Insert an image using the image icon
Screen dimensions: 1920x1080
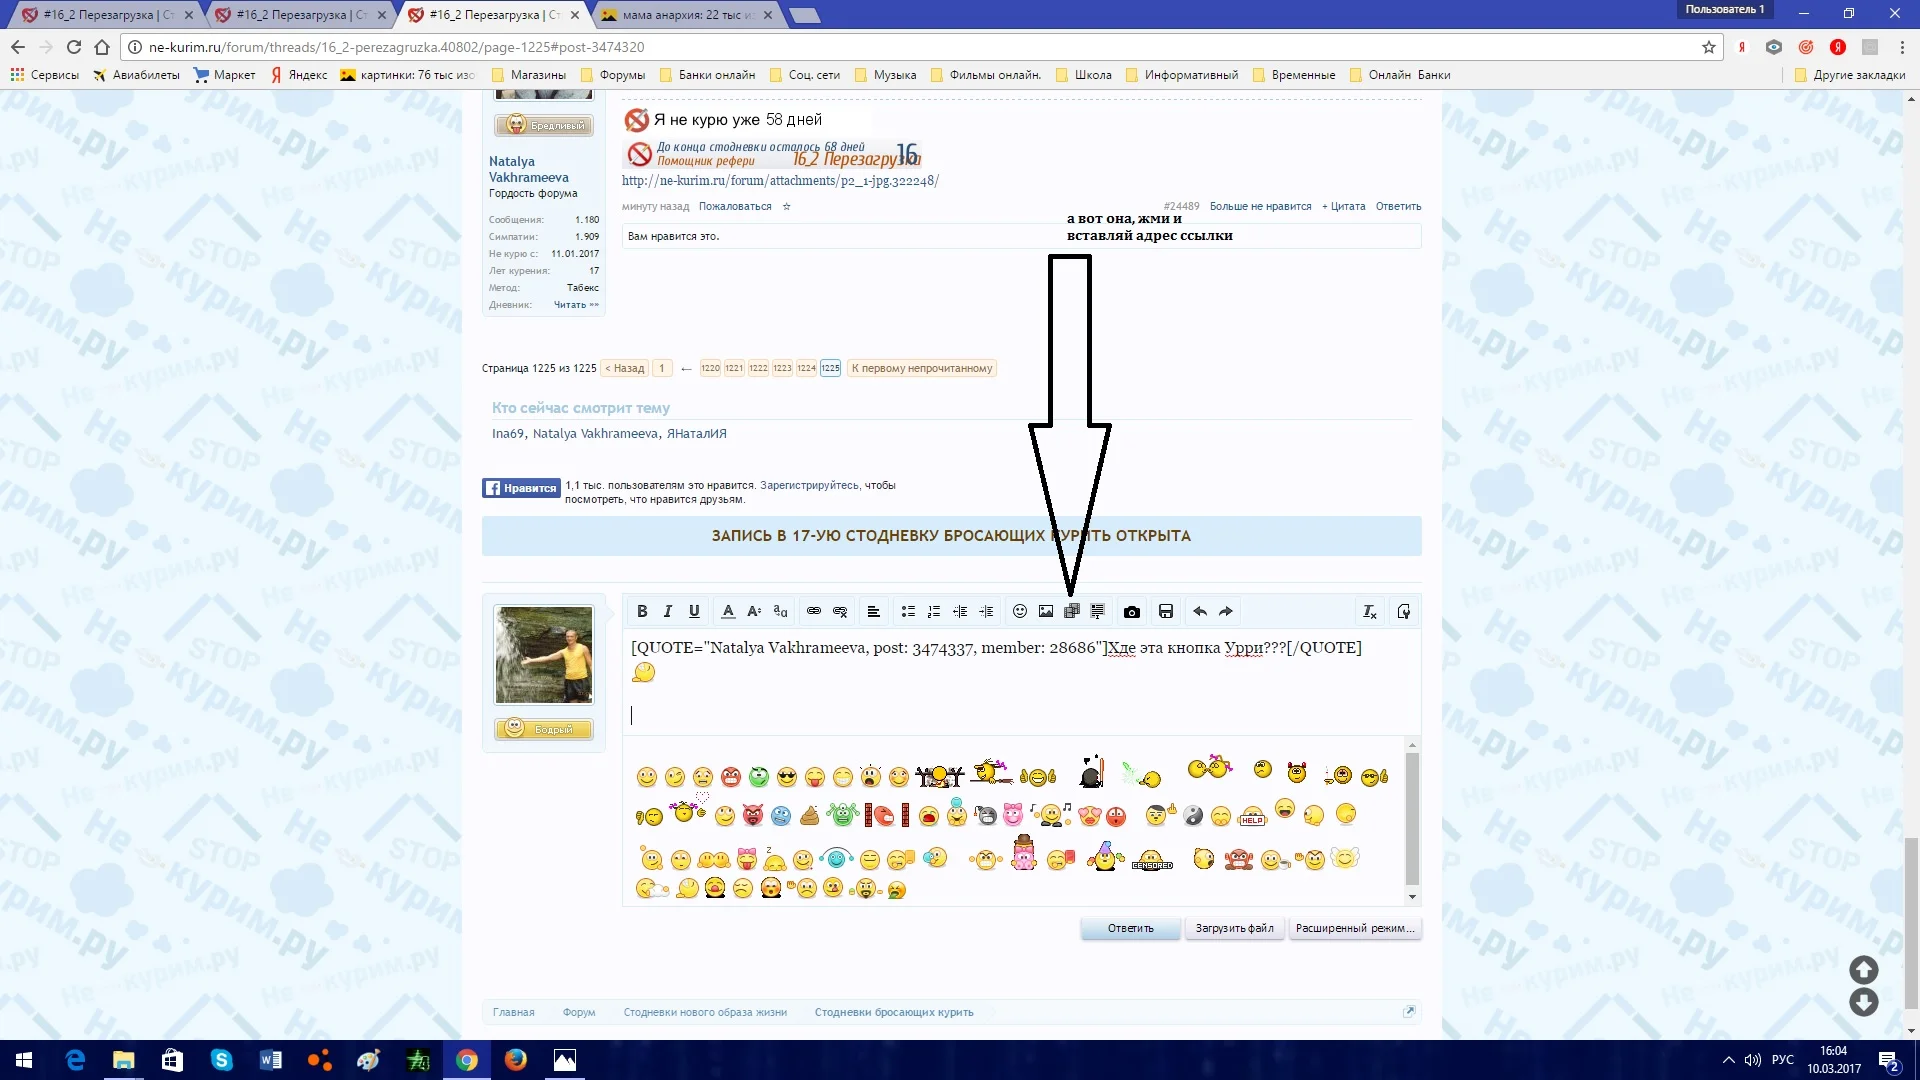point(1045,611)
